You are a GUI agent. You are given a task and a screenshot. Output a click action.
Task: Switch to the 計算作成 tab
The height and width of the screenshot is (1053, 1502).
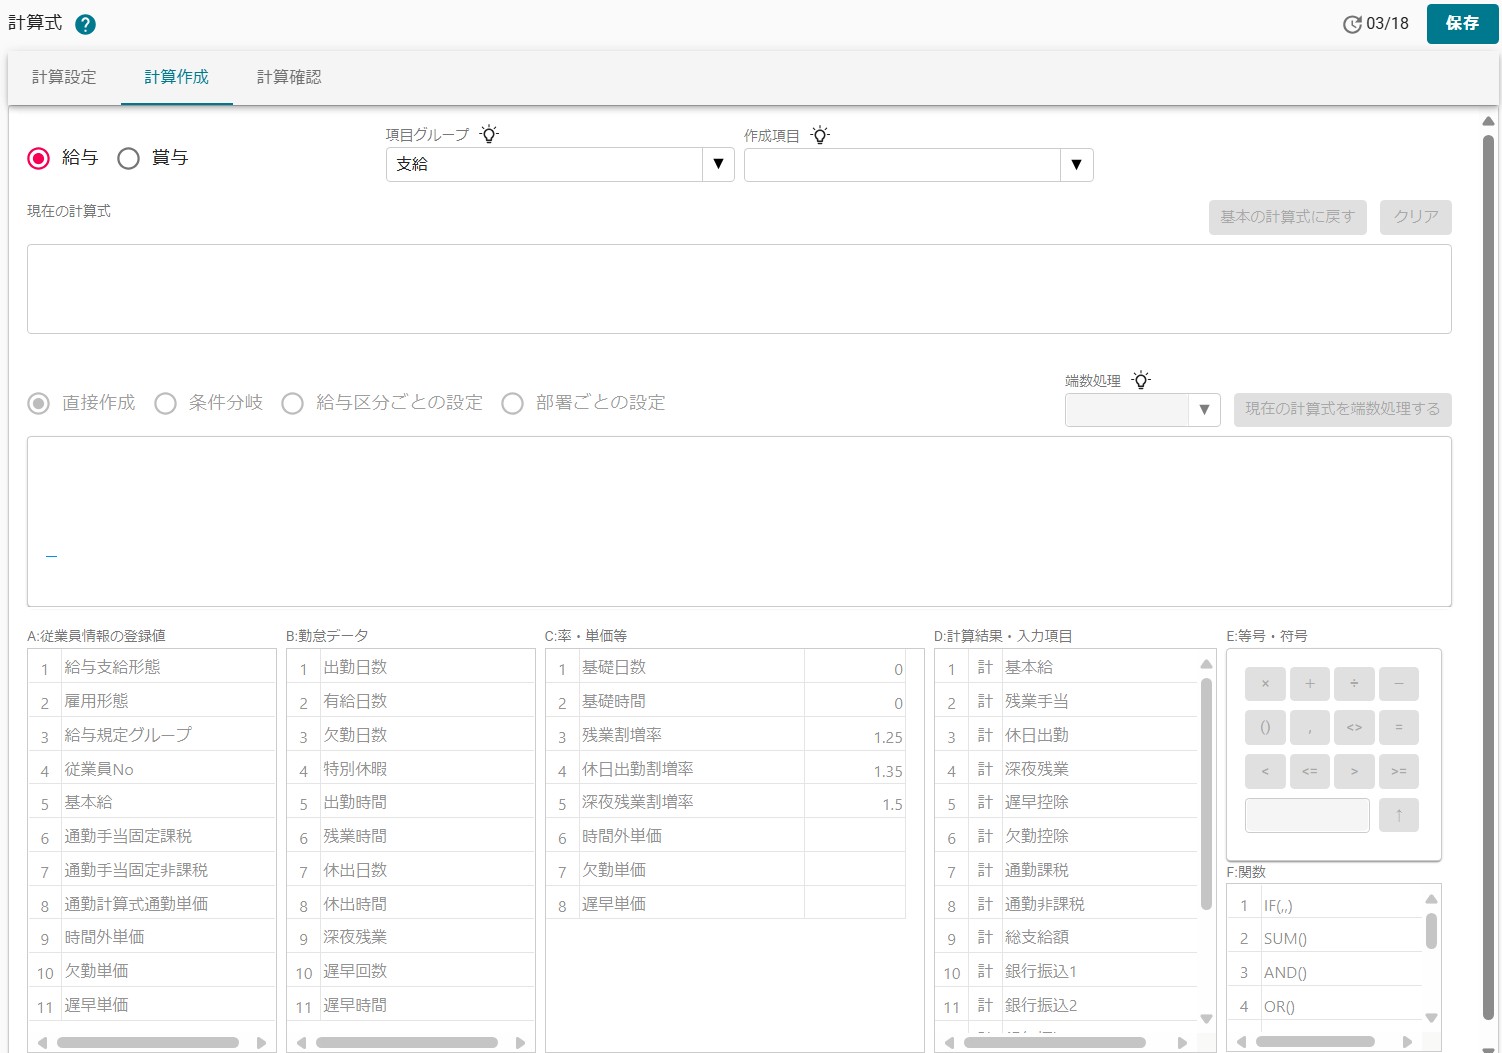click(177, 77)
